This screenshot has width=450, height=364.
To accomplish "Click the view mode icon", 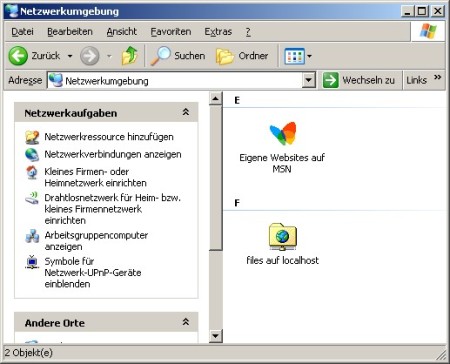I will 294,56.
